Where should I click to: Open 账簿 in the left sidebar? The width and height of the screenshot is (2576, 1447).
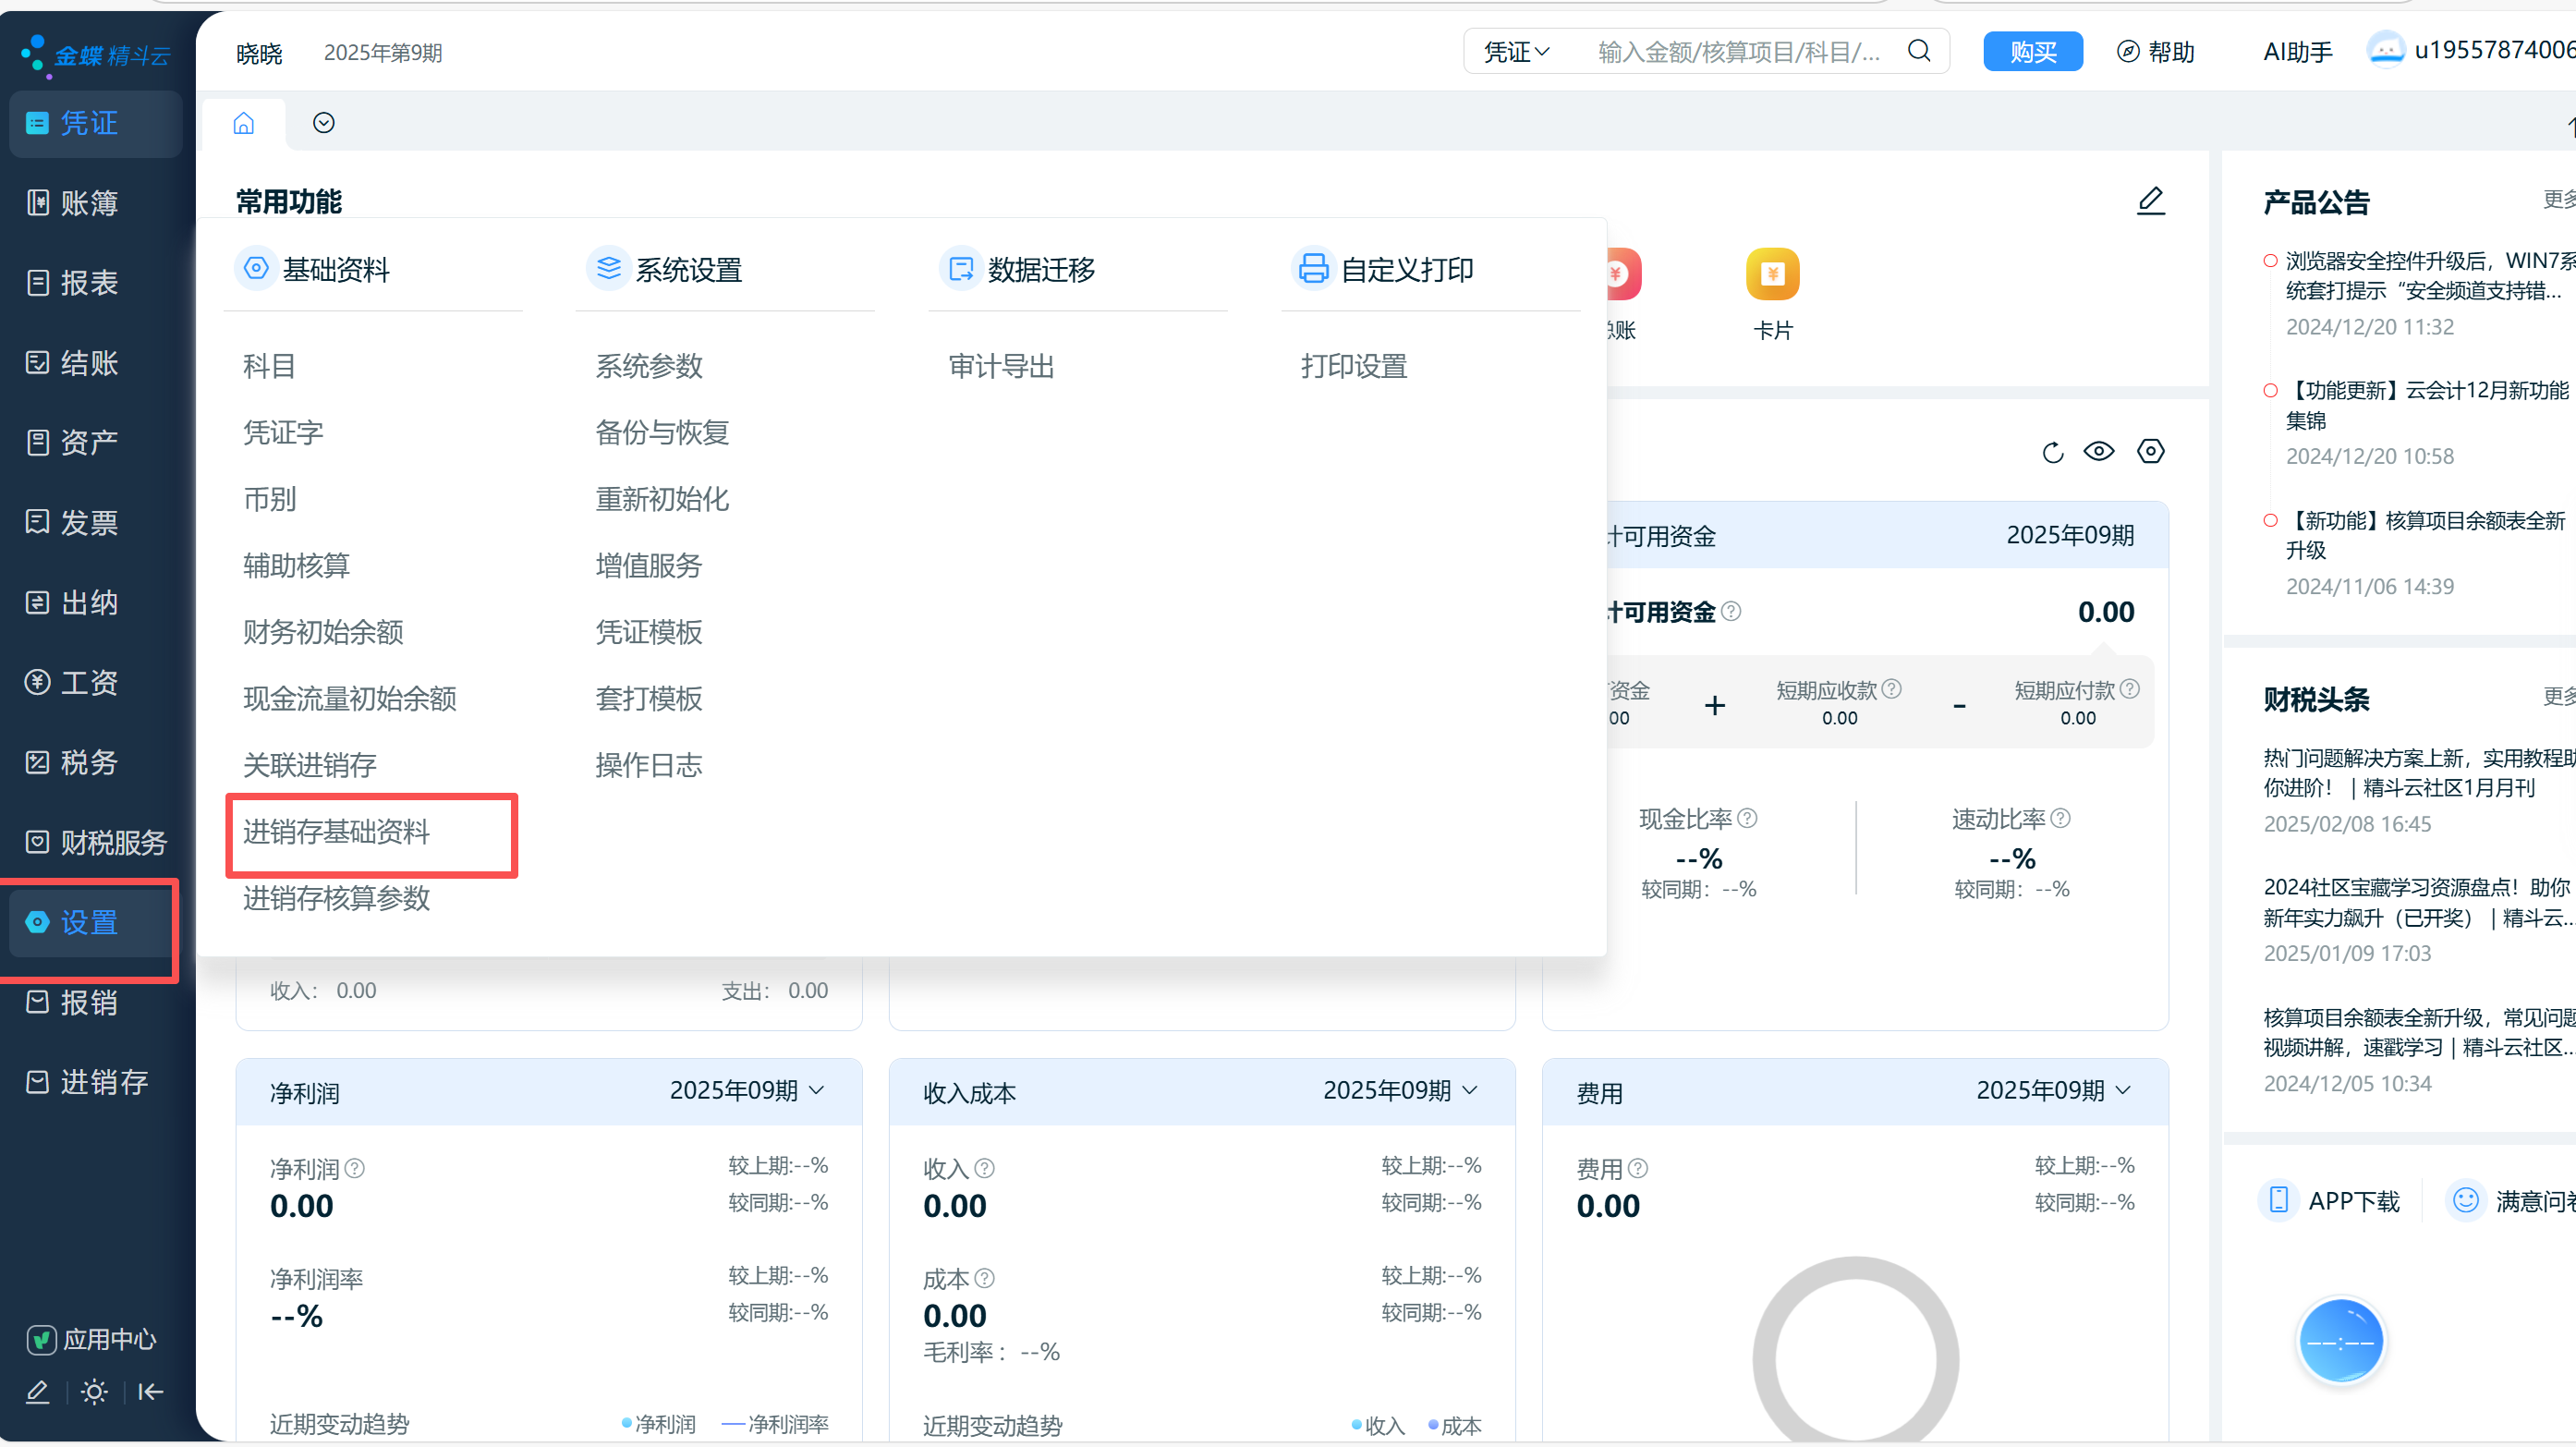coord(88,203)
